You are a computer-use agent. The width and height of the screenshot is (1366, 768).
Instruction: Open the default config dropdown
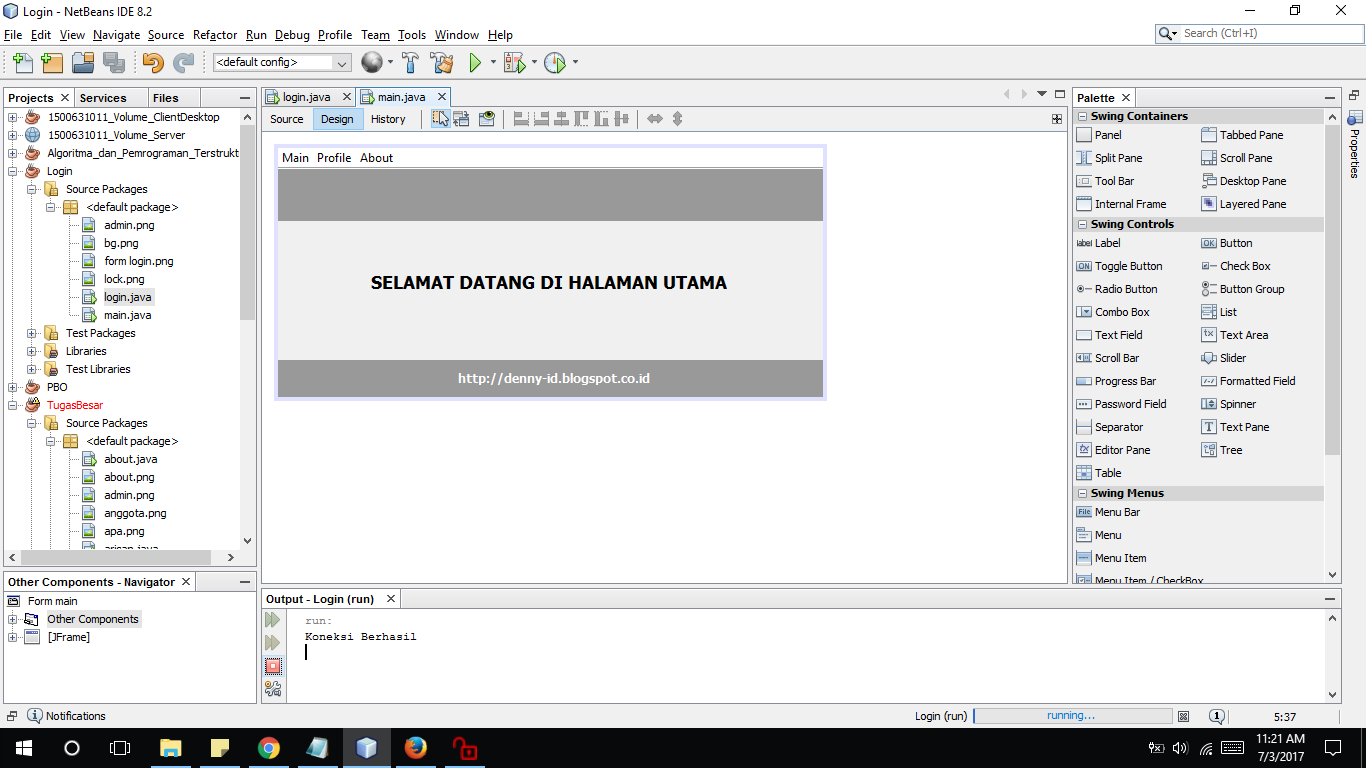(342, 62)
